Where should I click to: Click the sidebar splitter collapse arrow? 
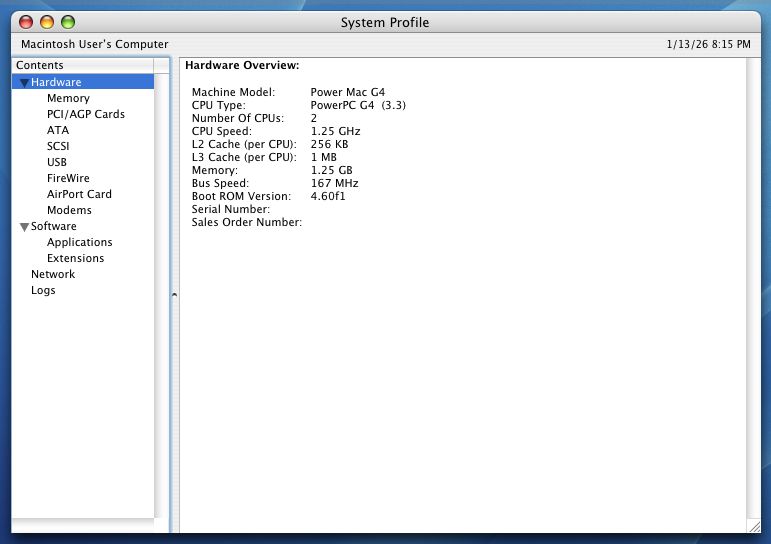pos(175,295)
